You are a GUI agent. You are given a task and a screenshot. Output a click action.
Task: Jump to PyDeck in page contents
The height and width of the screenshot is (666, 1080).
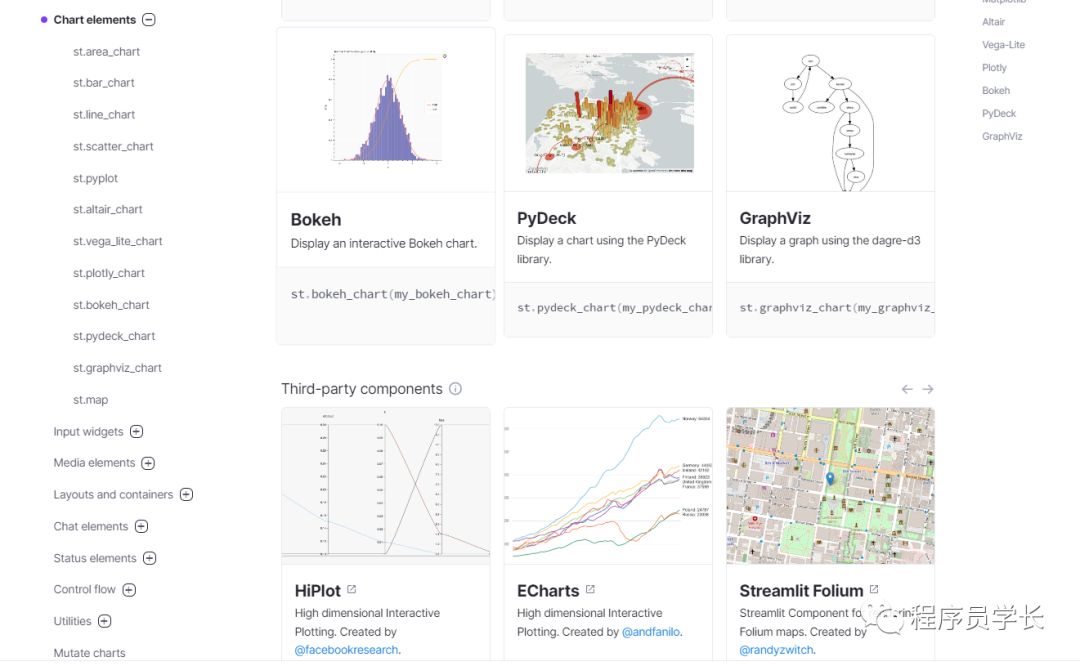999,114
